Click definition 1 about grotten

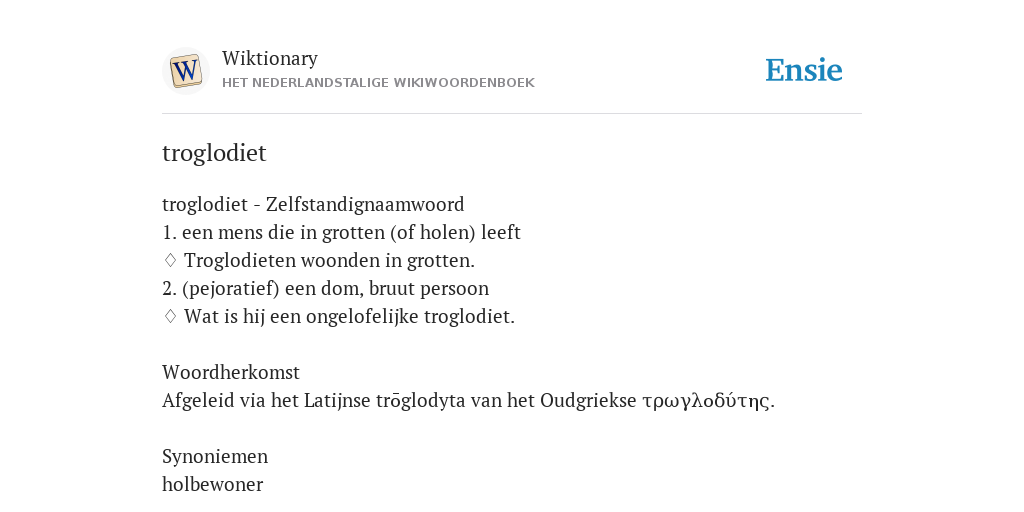pyautogui.click(x=341, y=232)
